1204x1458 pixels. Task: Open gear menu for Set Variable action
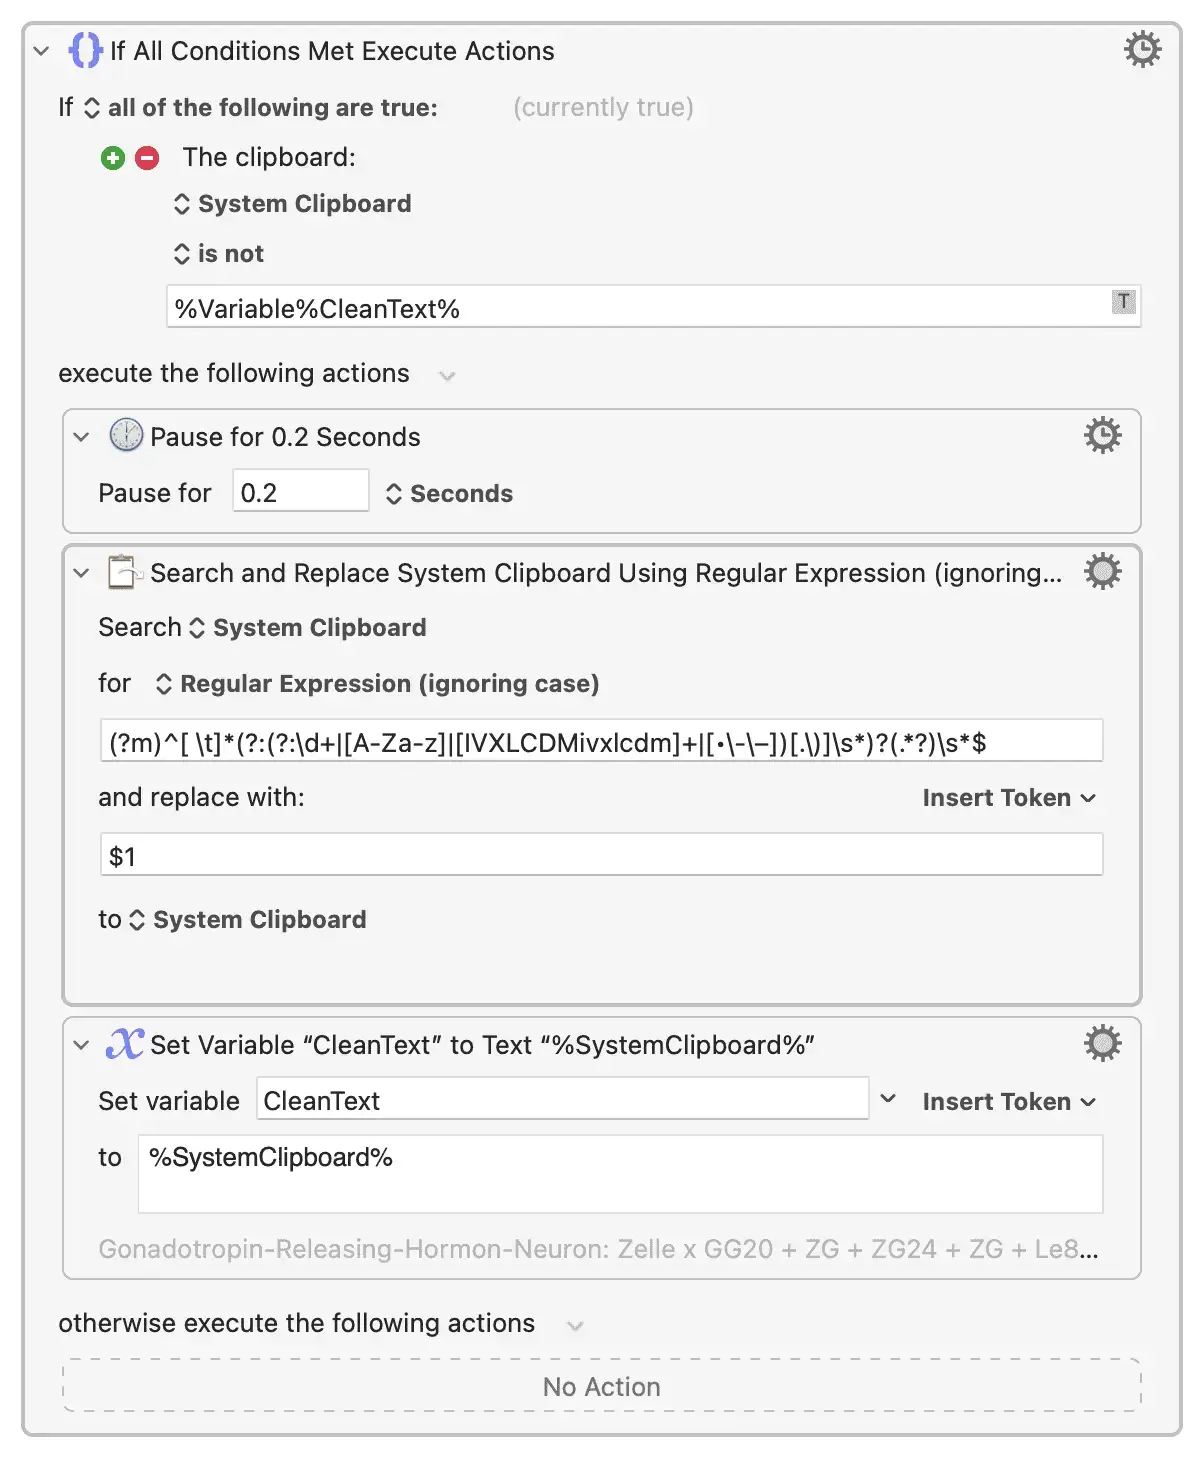(1102, 1043)
